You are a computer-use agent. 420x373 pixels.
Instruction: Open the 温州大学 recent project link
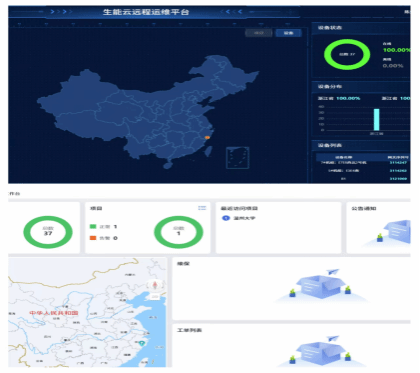pyautogui.click(x=244, y=218)
